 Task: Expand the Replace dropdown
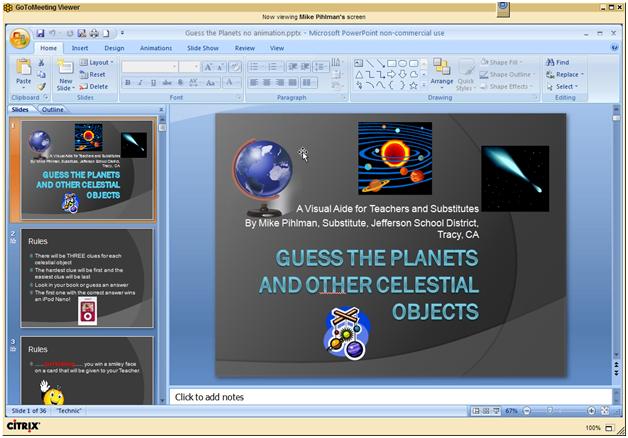coord(566,74)
